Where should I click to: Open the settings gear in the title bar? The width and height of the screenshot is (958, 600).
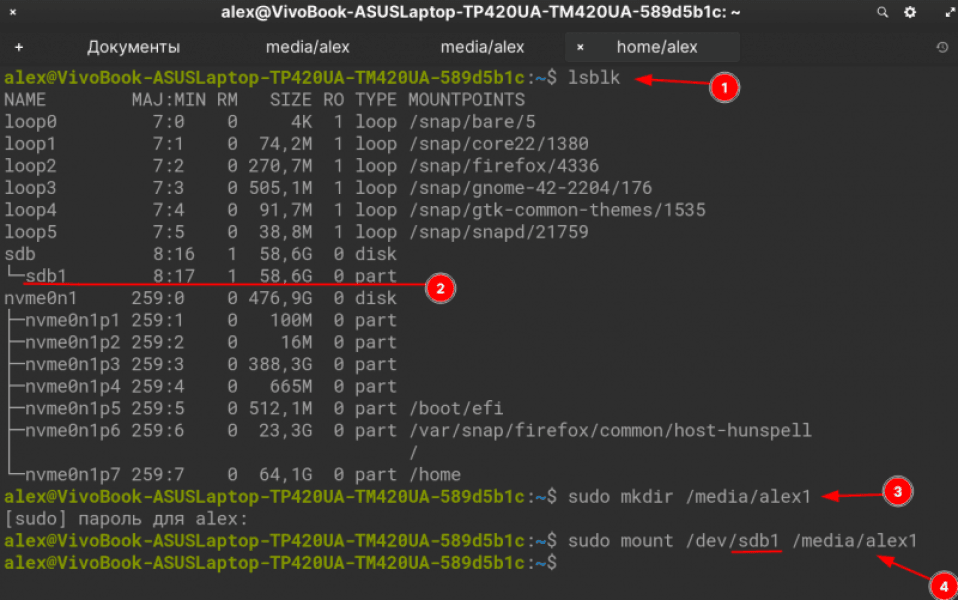[909, 12]
